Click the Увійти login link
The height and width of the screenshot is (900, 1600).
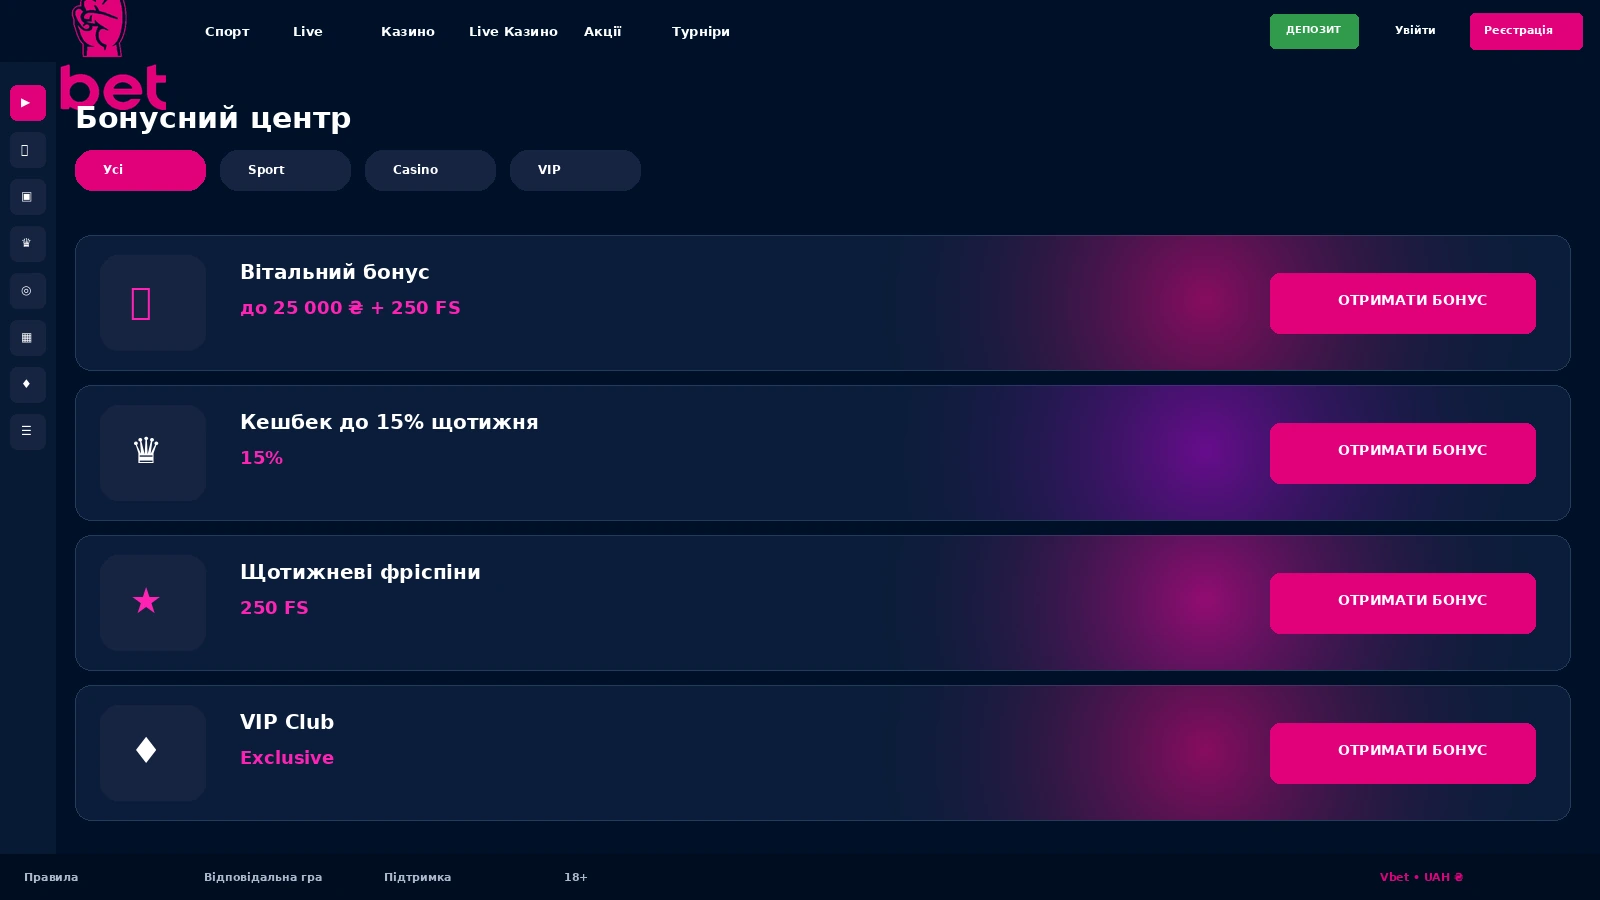[1415, 31]
